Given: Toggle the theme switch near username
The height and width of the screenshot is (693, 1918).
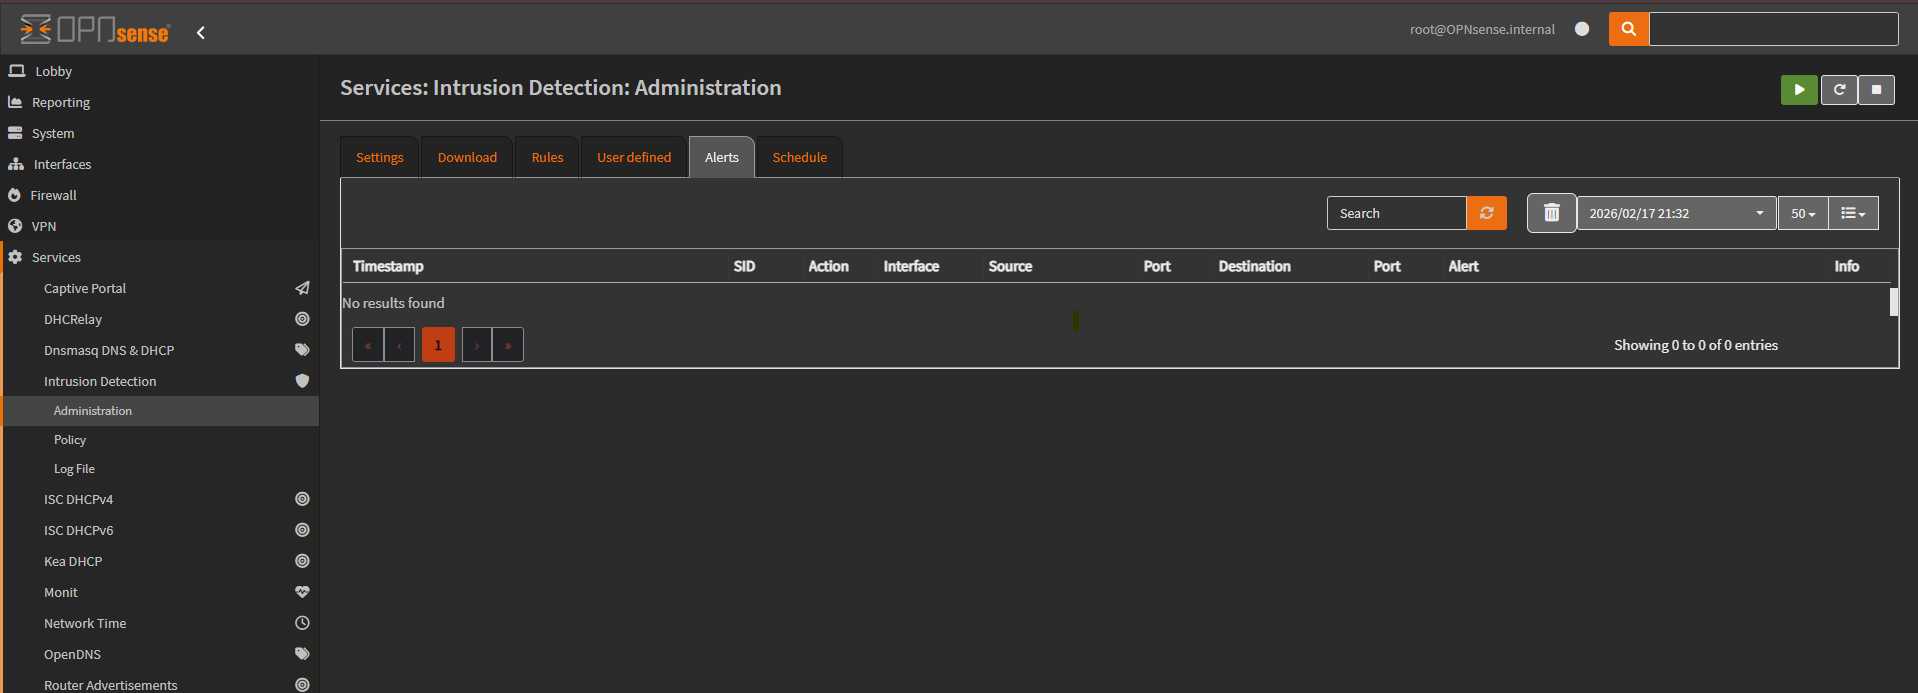Looking at the screenshot, I should pos(1582,29).
